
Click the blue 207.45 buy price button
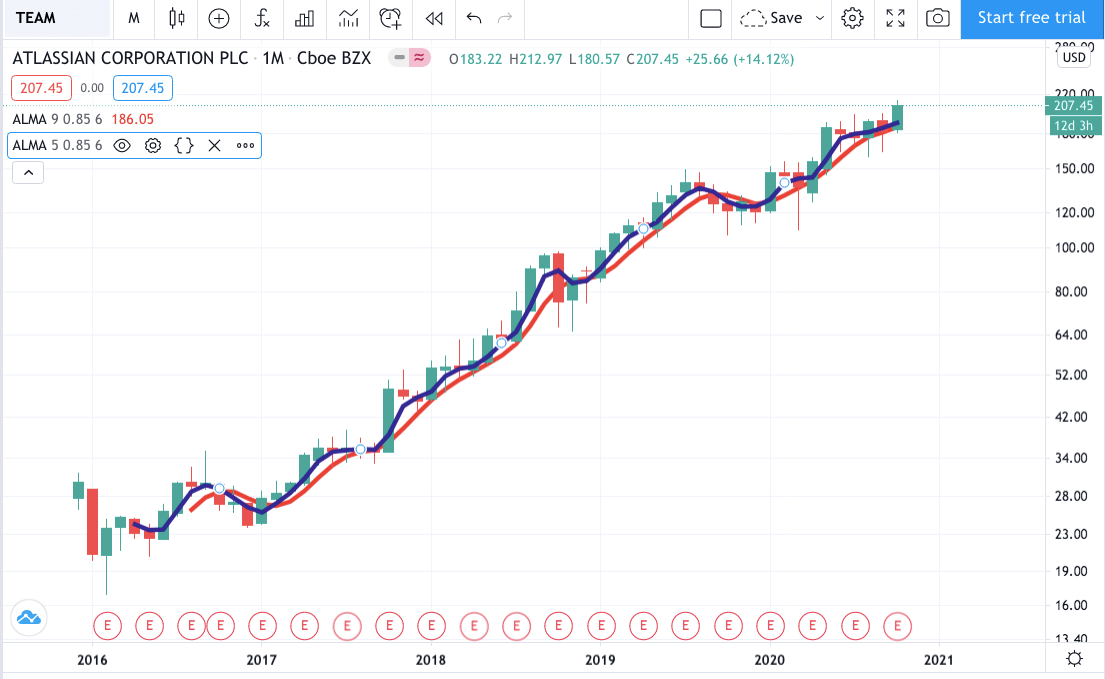click(142, 88)
